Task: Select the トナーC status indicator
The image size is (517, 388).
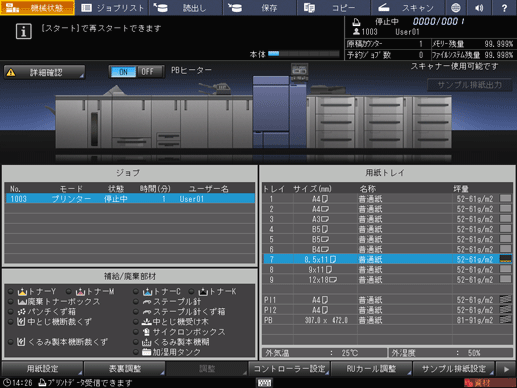Action: point(135,291)
